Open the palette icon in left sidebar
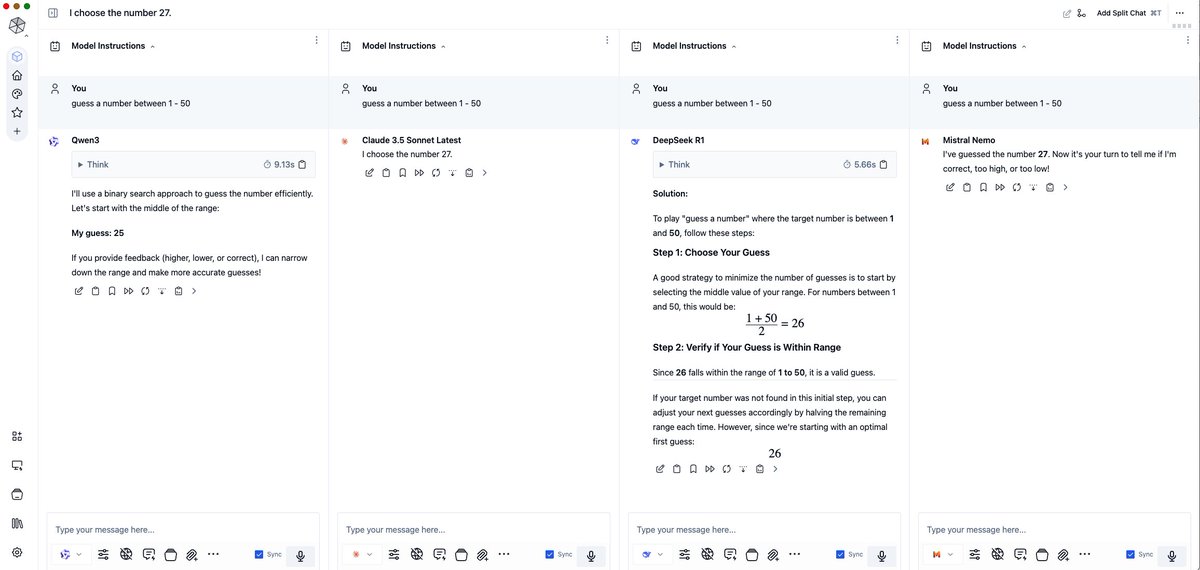 click(17, 94)
